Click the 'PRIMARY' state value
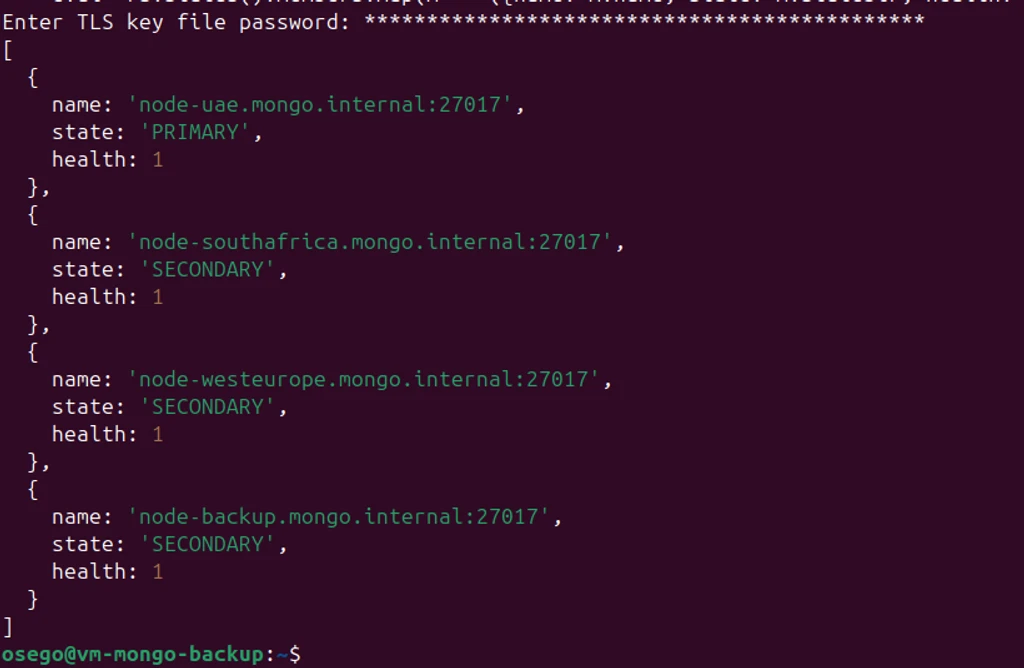 [195, 132]
